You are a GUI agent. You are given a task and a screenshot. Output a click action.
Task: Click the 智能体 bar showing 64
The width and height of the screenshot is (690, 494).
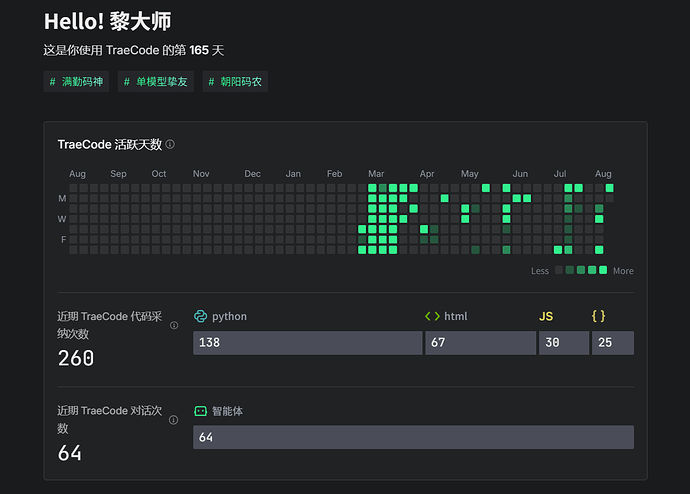click(x=414, y=437)
